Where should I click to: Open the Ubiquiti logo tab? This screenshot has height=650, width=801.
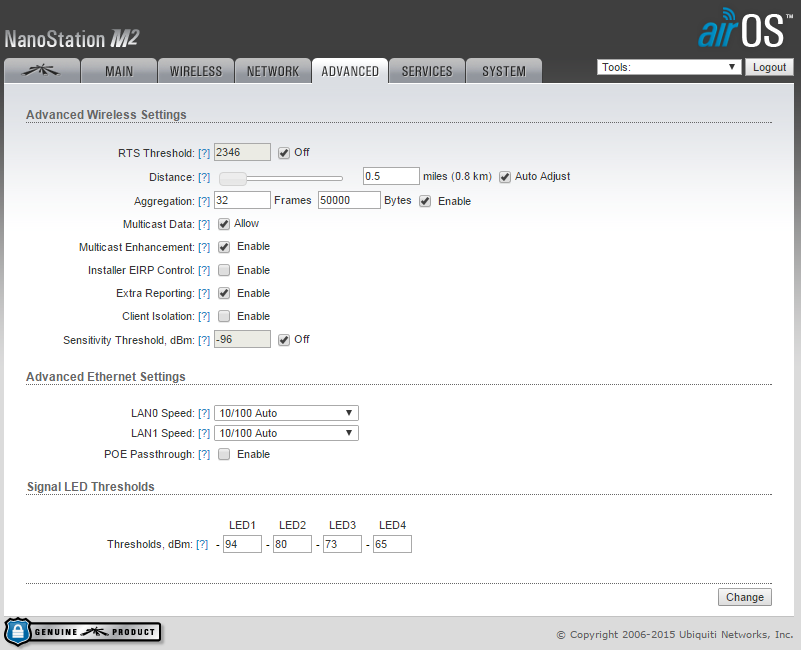point(42,71)
